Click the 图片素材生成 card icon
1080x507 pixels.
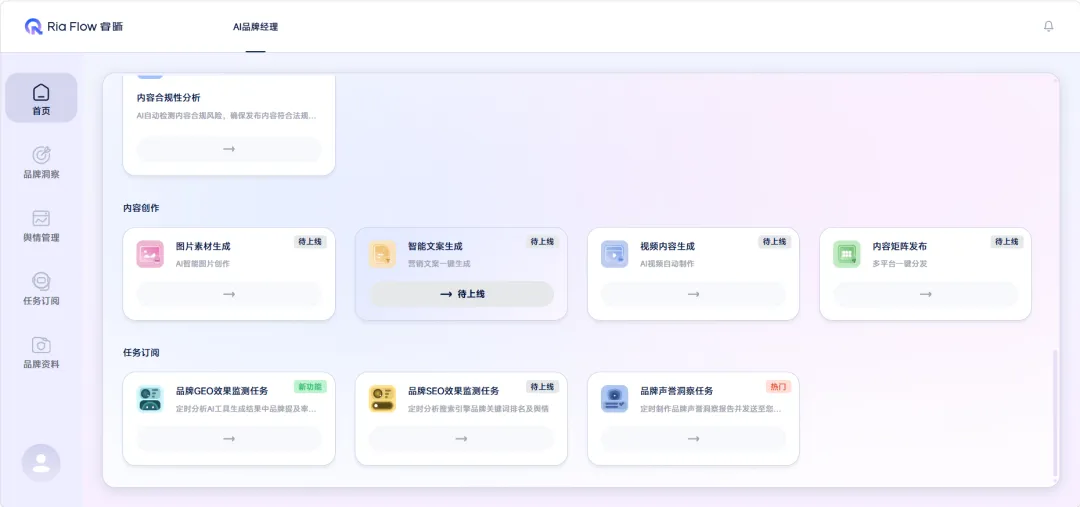pos(150,254)
